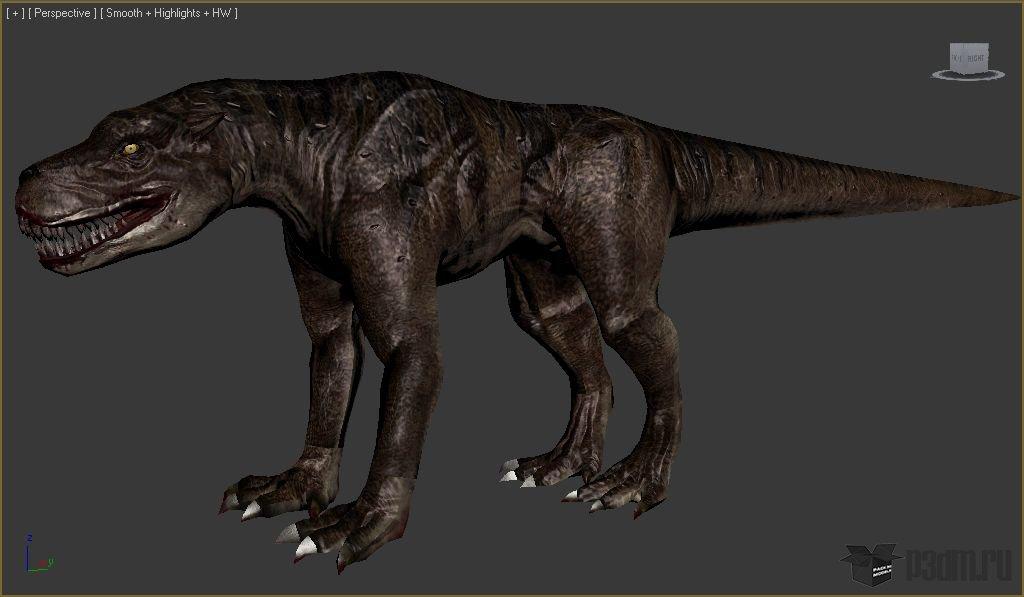Open the Smooth + Highlights shading menu
This screenshot has width=1024, height=597.
168,13
